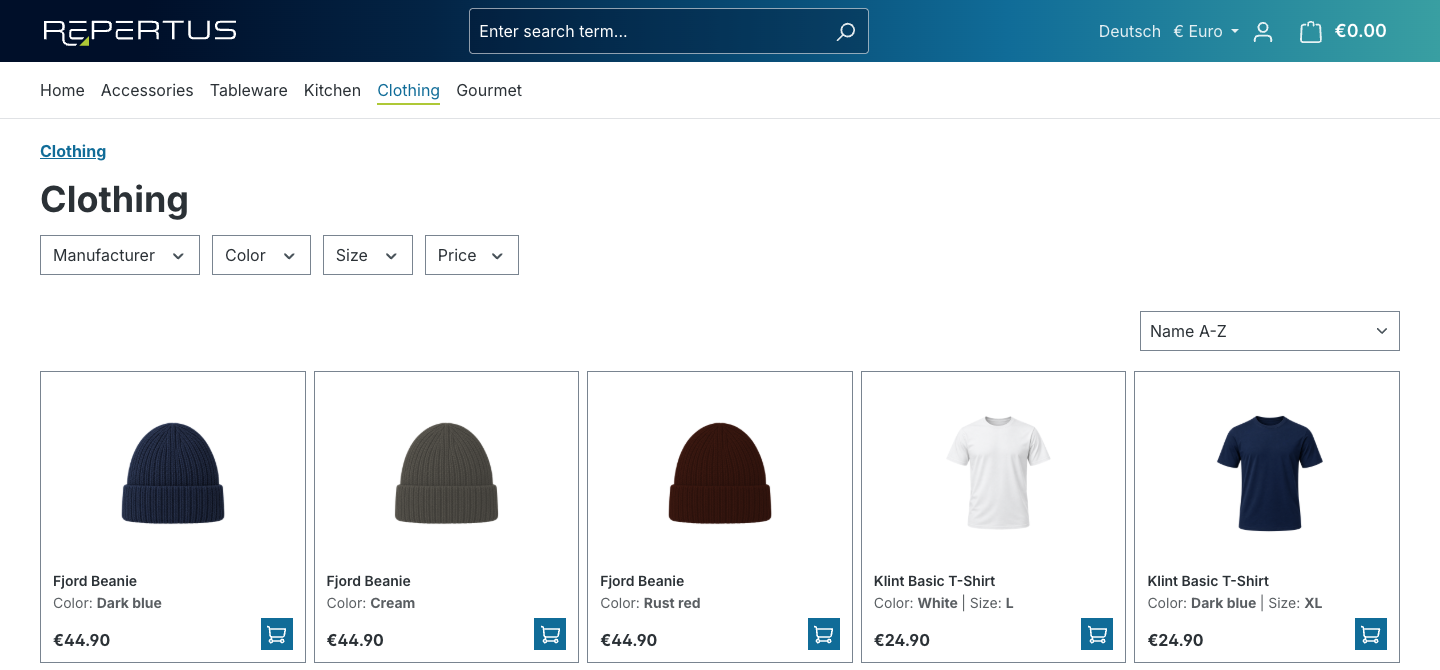Viewport: 1440px width, 670px height.
Task: Expand the Price filter dropdown
Action: point(472,255)
